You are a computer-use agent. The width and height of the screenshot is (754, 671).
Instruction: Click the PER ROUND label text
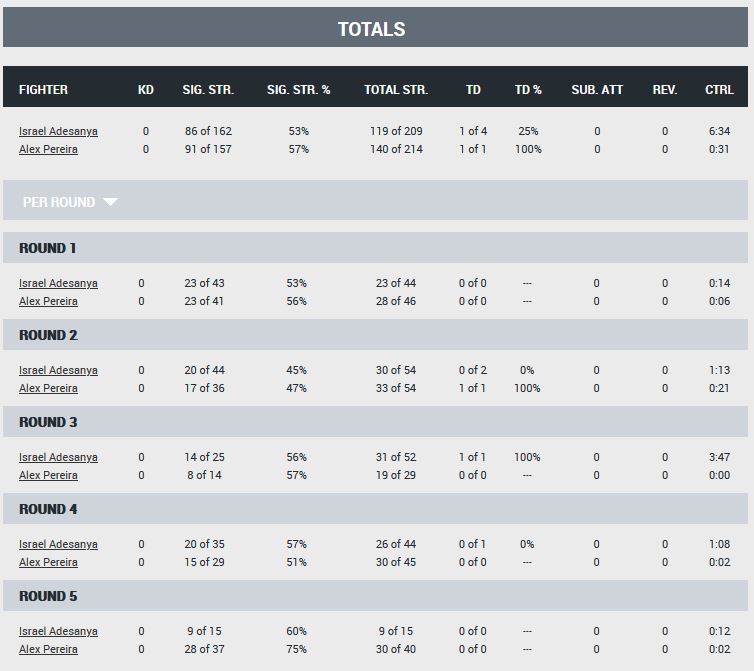59,202
